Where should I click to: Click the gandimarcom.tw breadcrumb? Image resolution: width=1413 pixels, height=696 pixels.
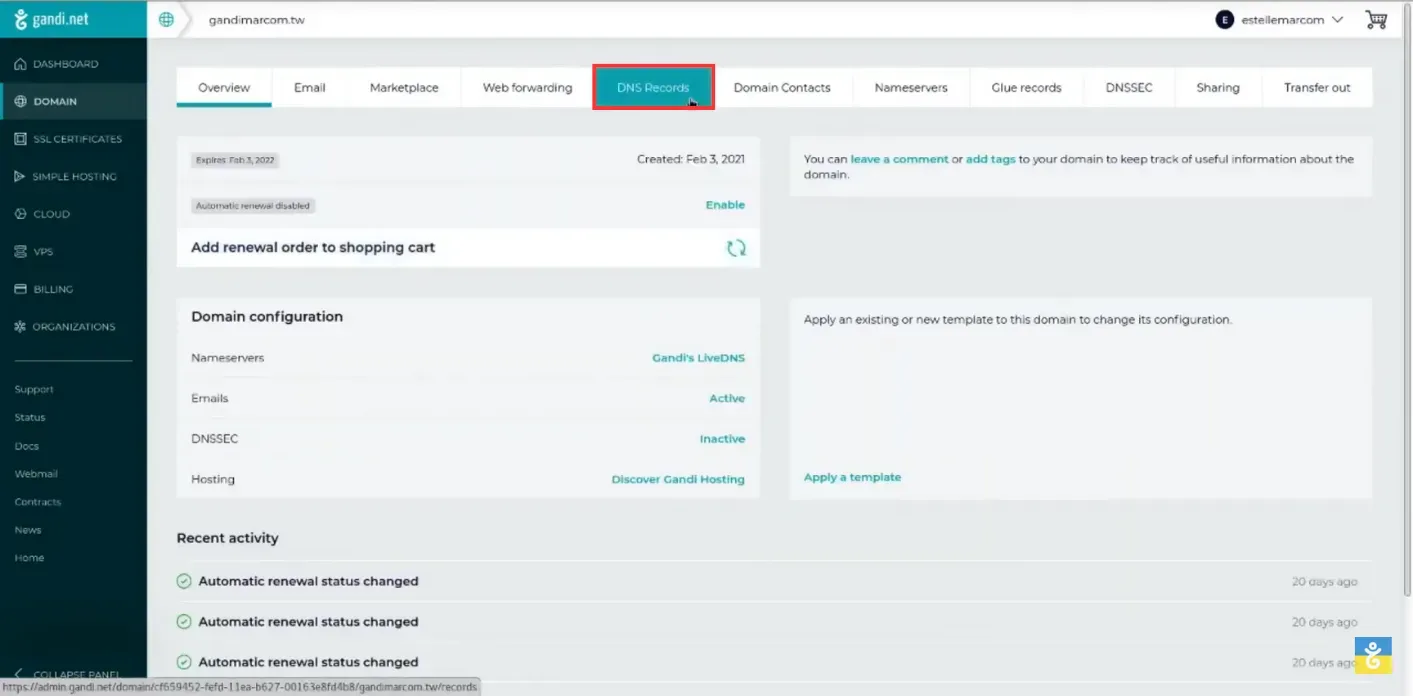point(257,20)
